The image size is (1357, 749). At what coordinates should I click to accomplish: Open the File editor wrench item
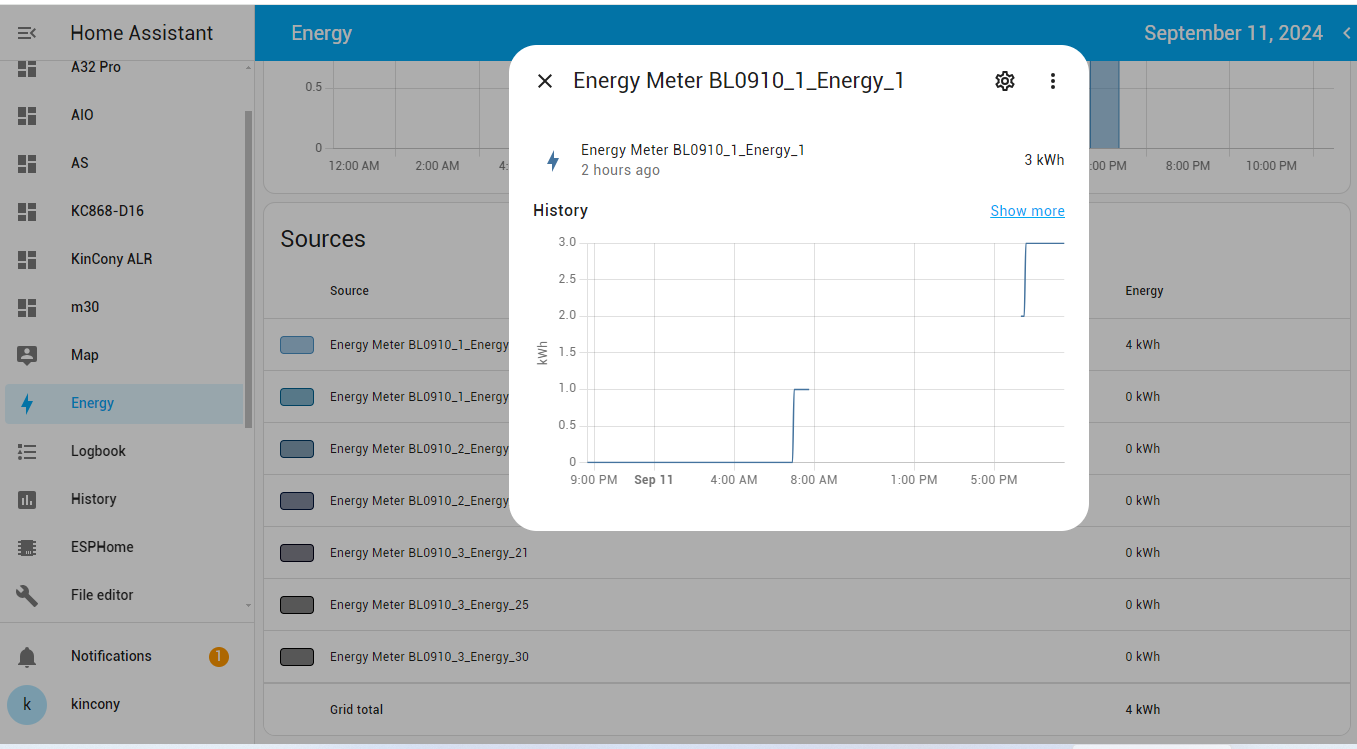pyautogui.click(x=101, y=595)
